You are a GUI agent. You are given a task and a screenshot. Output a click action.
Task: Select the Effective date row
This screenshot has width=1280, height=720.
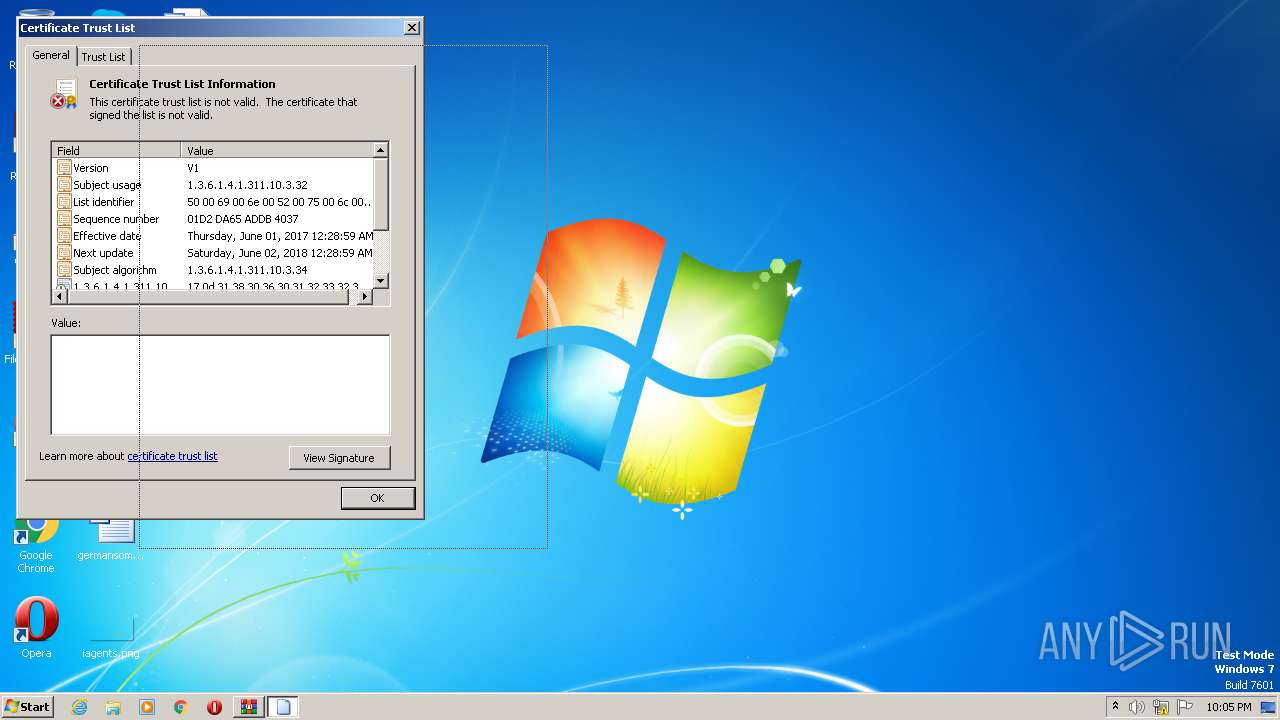pyautogui.click(x=213, y=236)
